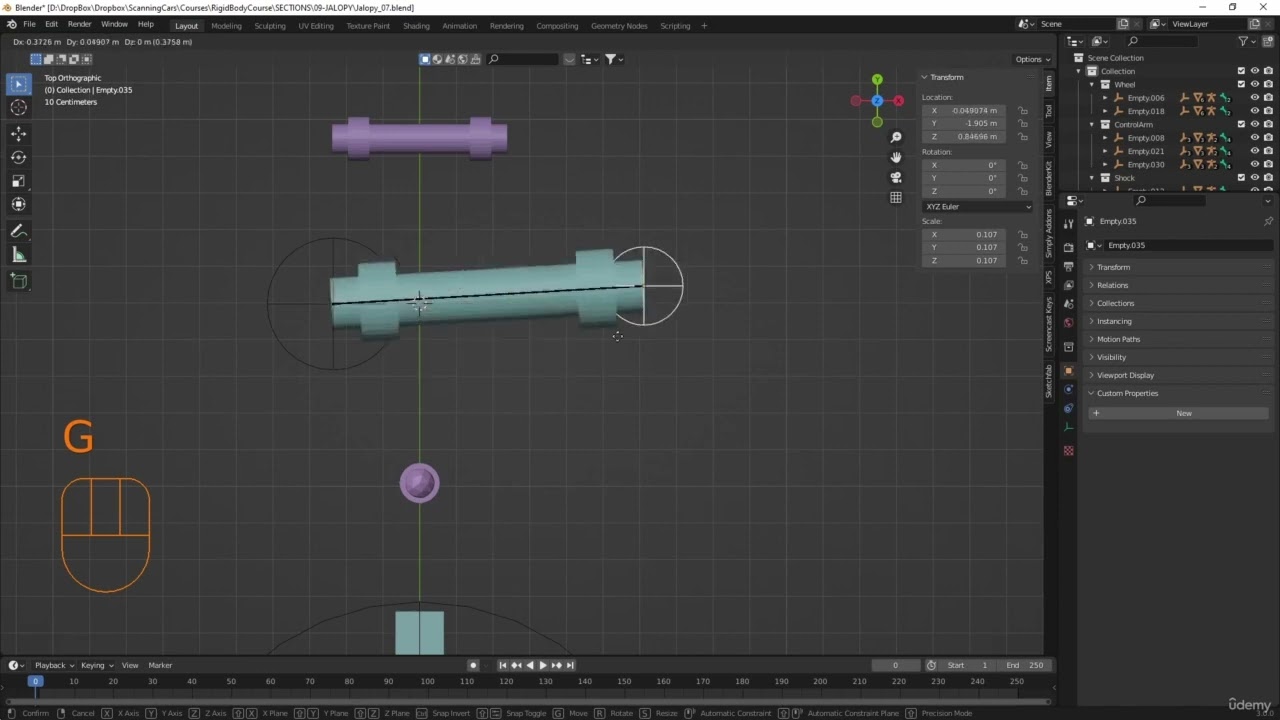Image resolution: width=1280 pixels, height=720 pixels.
Task: Click the outliner search field
Action: tap(1160, 41)
